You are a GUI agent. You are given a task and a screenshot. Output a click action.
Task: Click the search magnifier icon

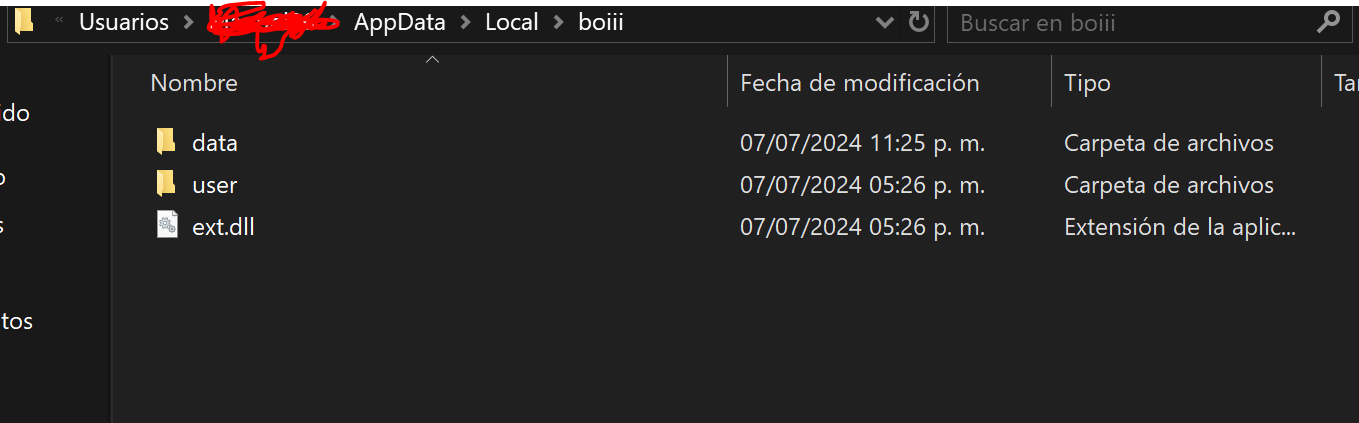tap(1328, 22)
